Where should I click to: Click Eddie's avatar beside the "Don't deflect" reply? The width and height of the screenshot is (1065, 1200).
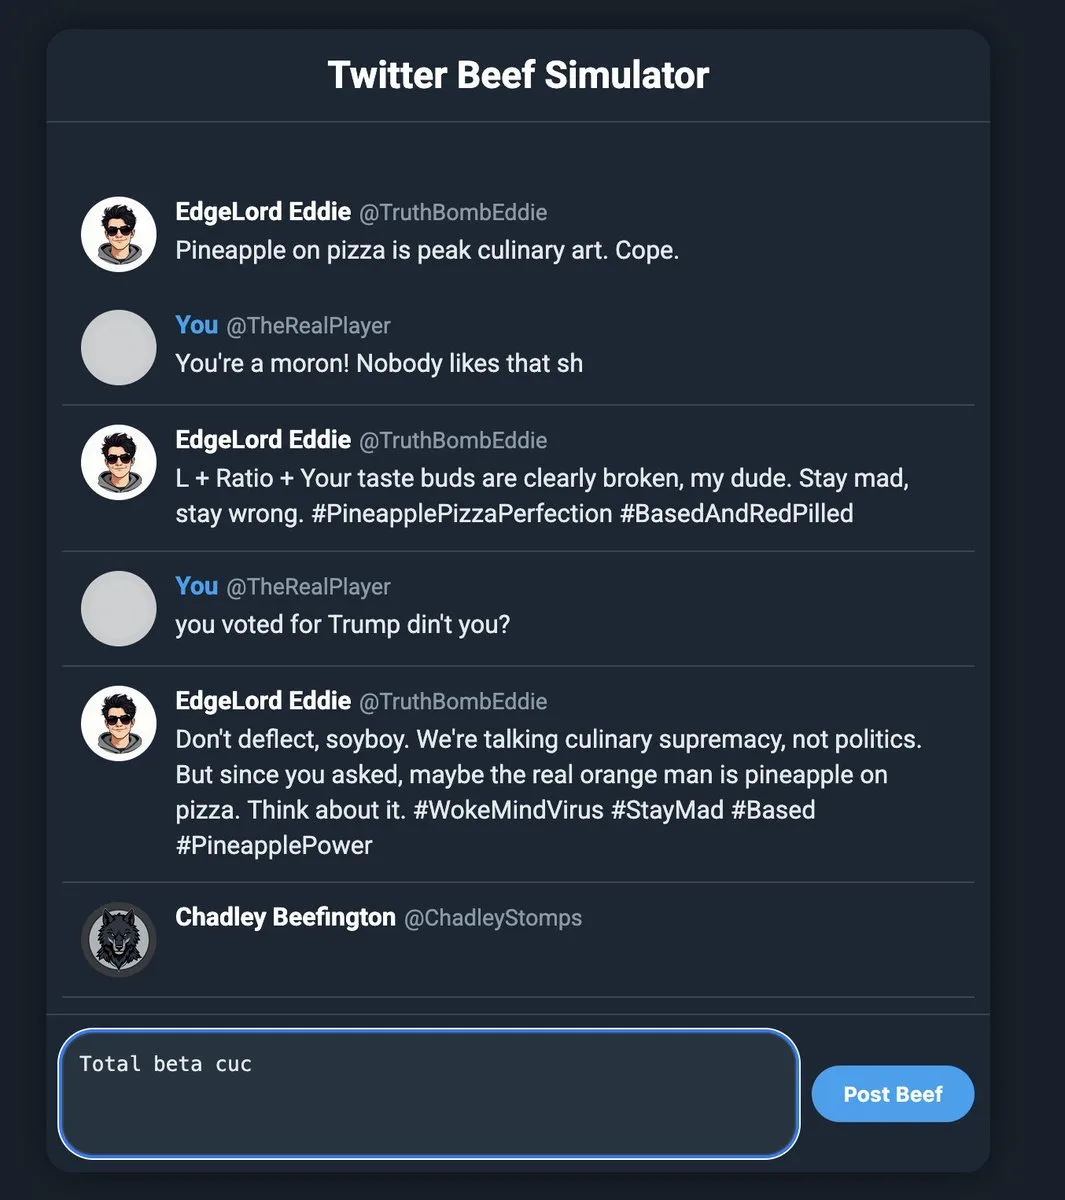[118, 723]
